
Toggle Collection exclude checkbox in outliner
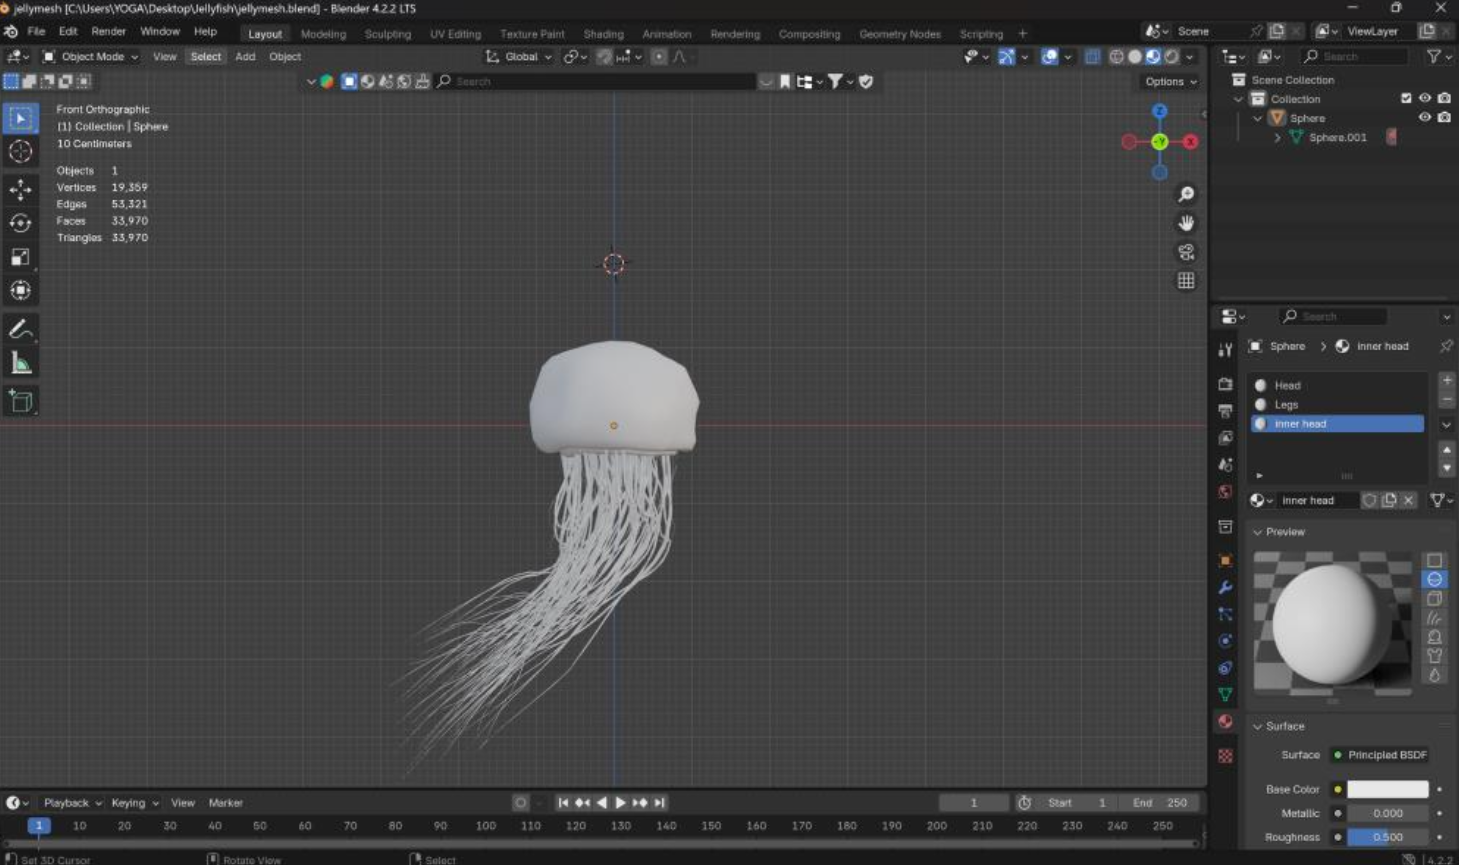coord(1406,99)
